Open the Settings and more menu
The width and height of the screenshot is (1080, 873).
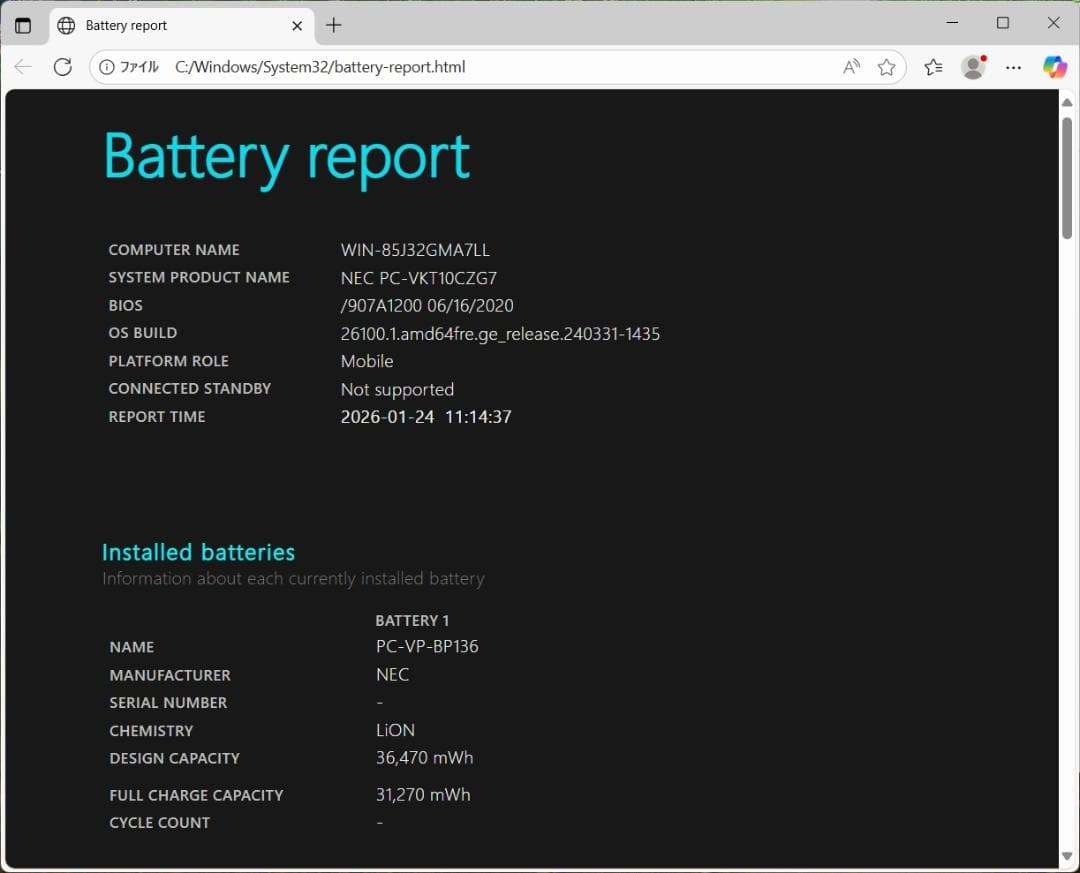[1013, 67]
